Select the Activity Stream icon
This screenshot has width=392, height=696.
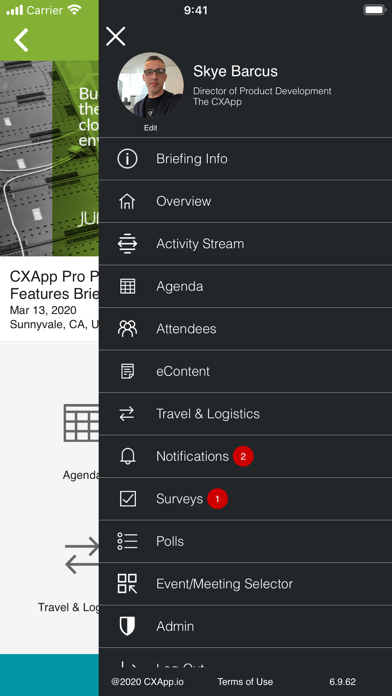[127, 244]
